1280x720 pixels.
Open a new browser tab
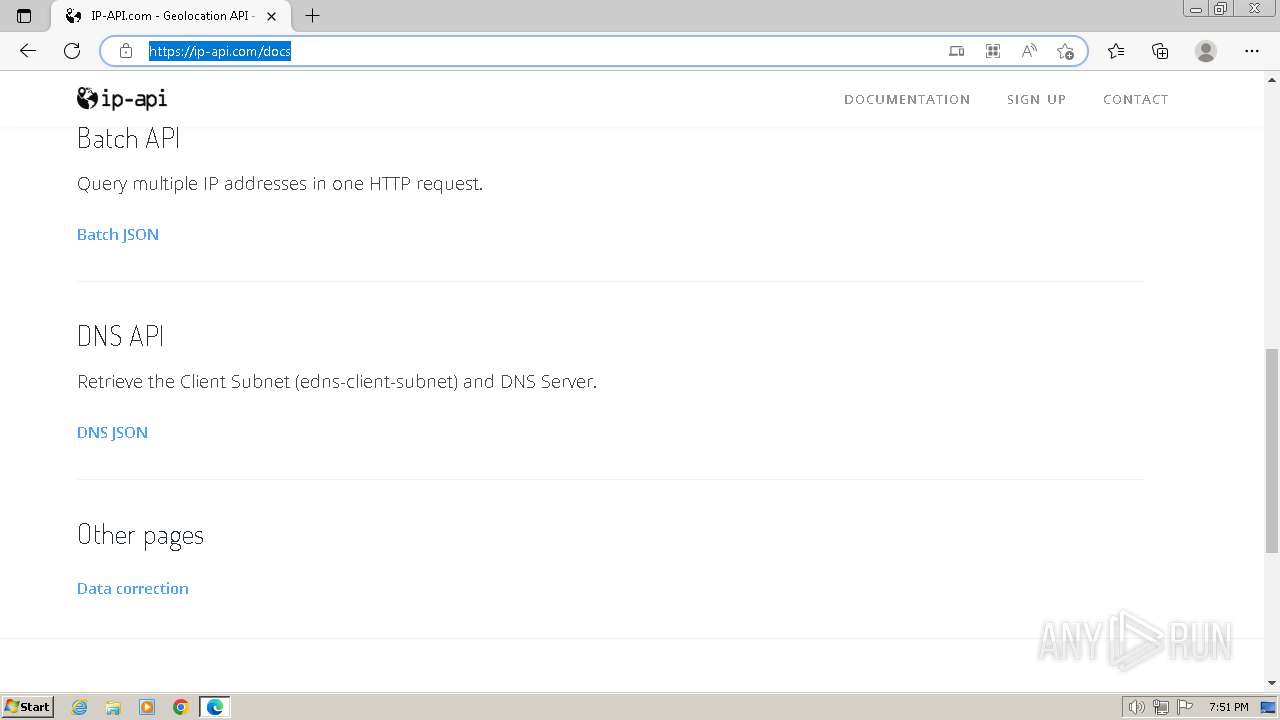pyautogui.click(x=312, y=16)
